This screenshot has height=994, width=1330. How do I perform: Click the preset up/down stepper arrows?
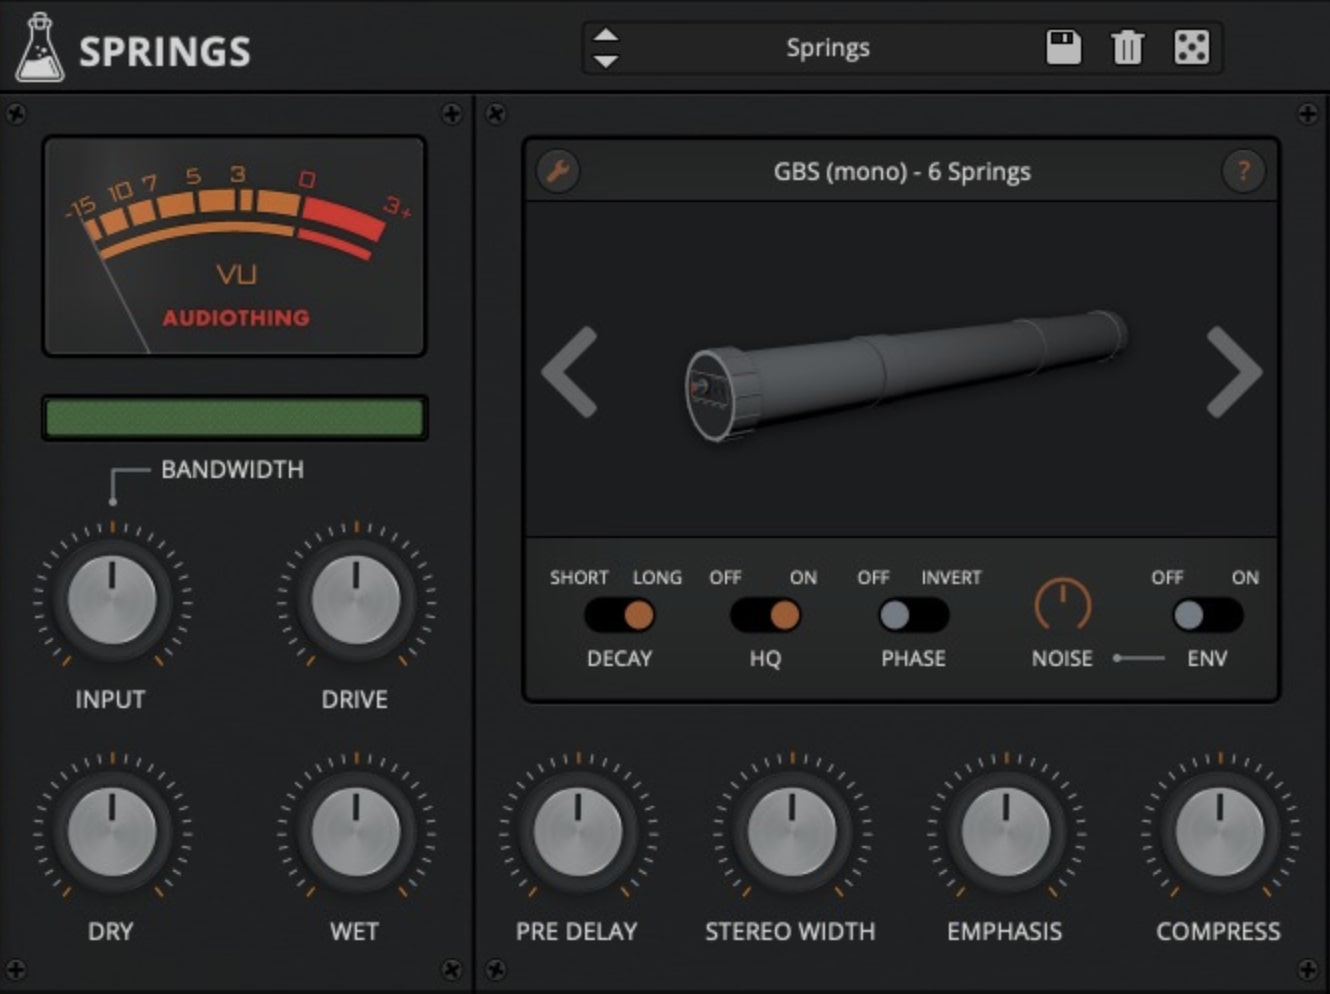606,47
